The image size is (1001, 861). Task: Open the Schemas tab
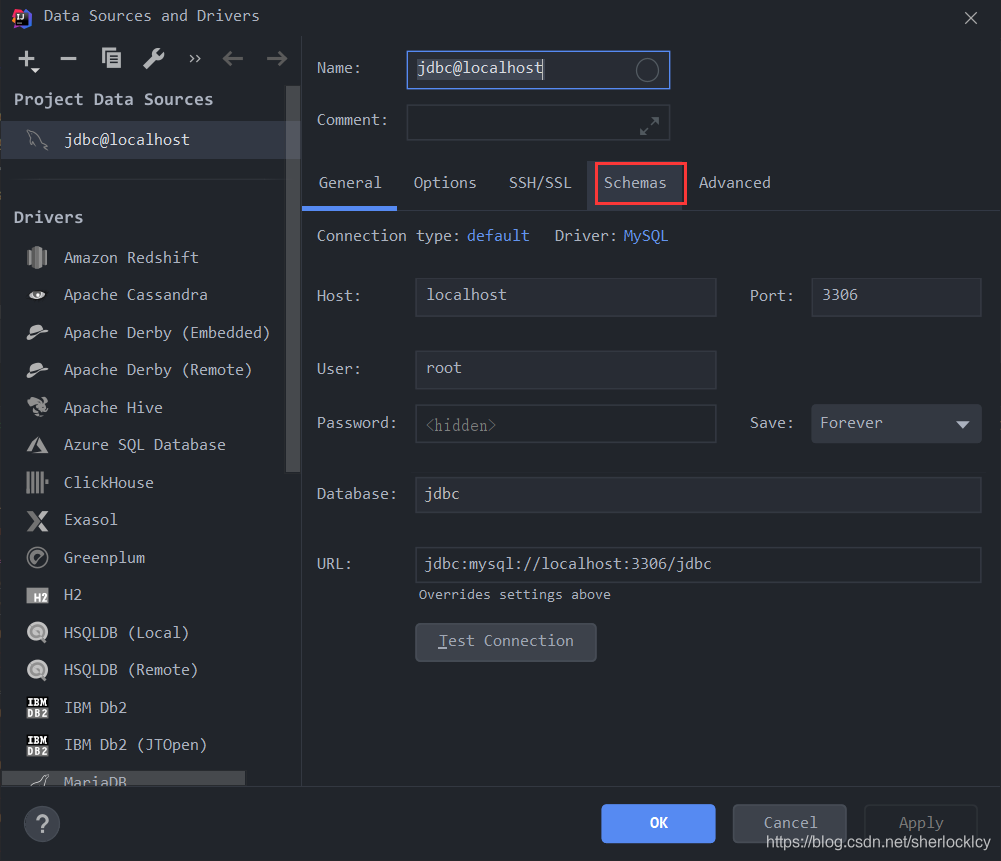point(635,183)
